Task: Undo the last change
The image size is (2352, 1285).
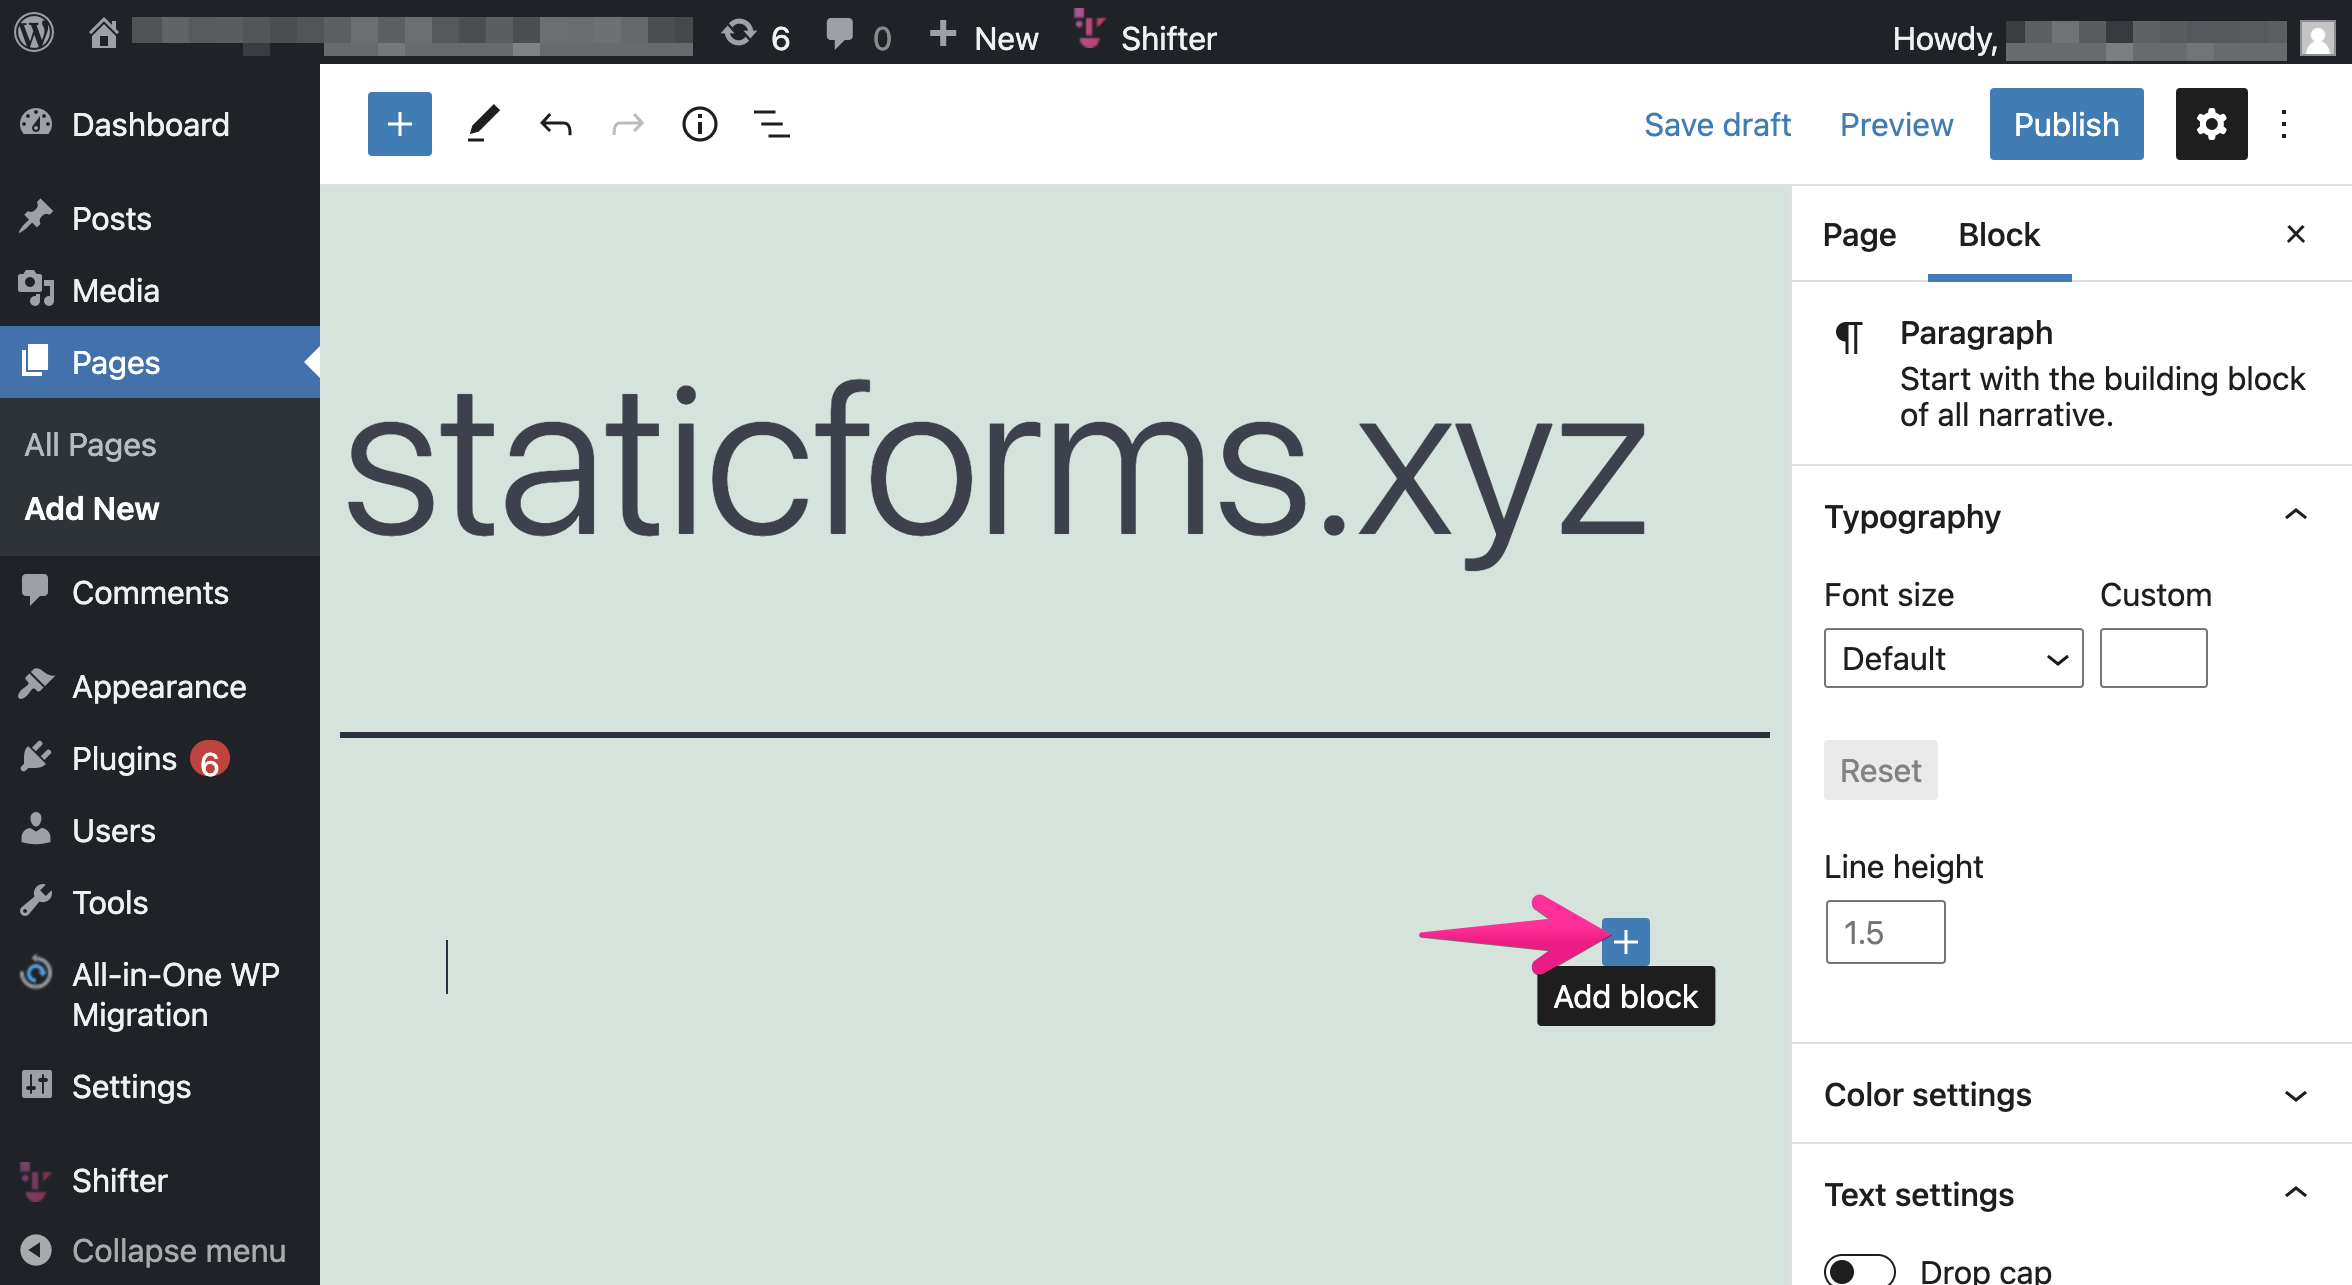Action: (x=556, y=124)
